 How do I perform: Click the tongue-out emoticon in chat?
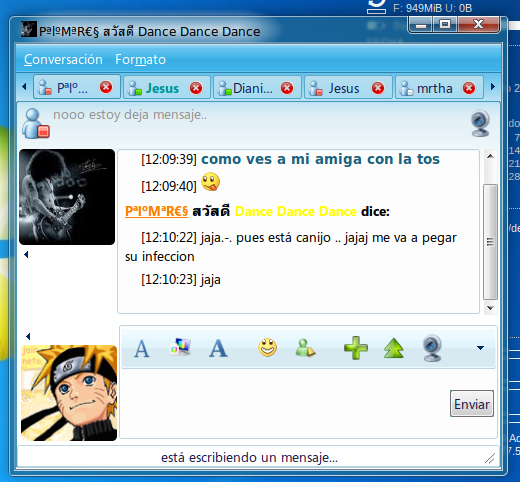(x=211, y=182)
